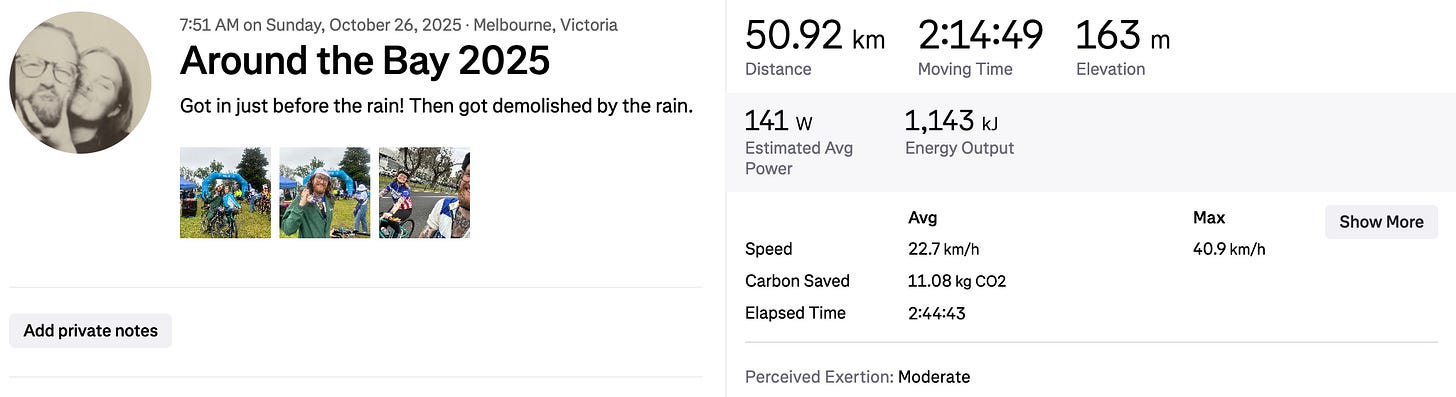Click the Carbon Saved row label
Image resolution: width=1456 pixels, height=397 pixels.
(797, 281)
